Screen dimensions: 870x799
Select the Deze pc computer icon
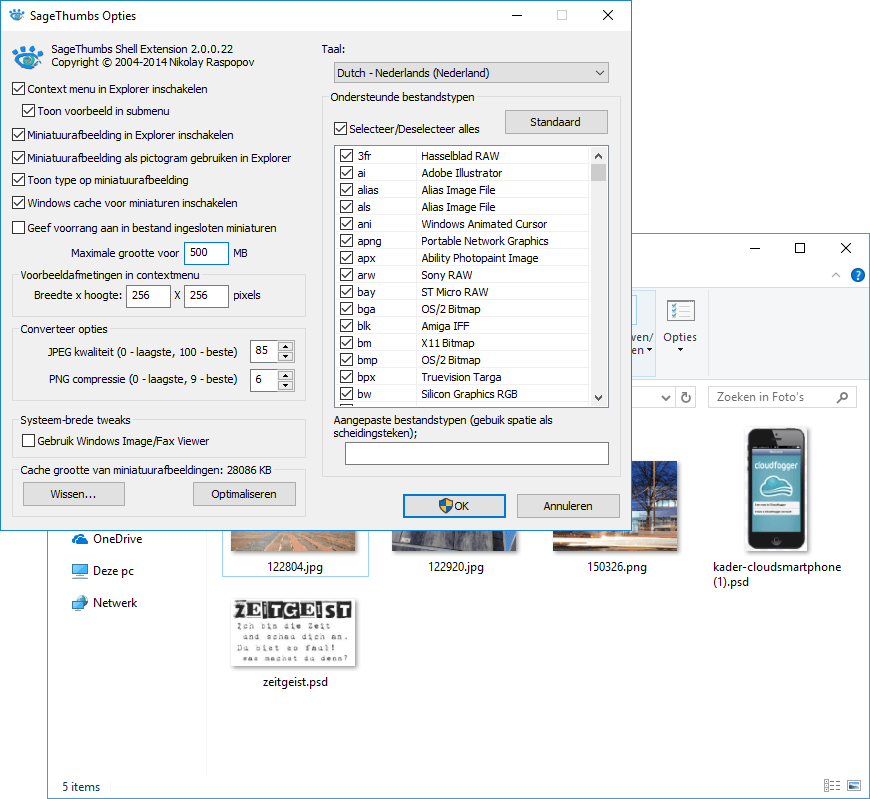click(80, 571)
